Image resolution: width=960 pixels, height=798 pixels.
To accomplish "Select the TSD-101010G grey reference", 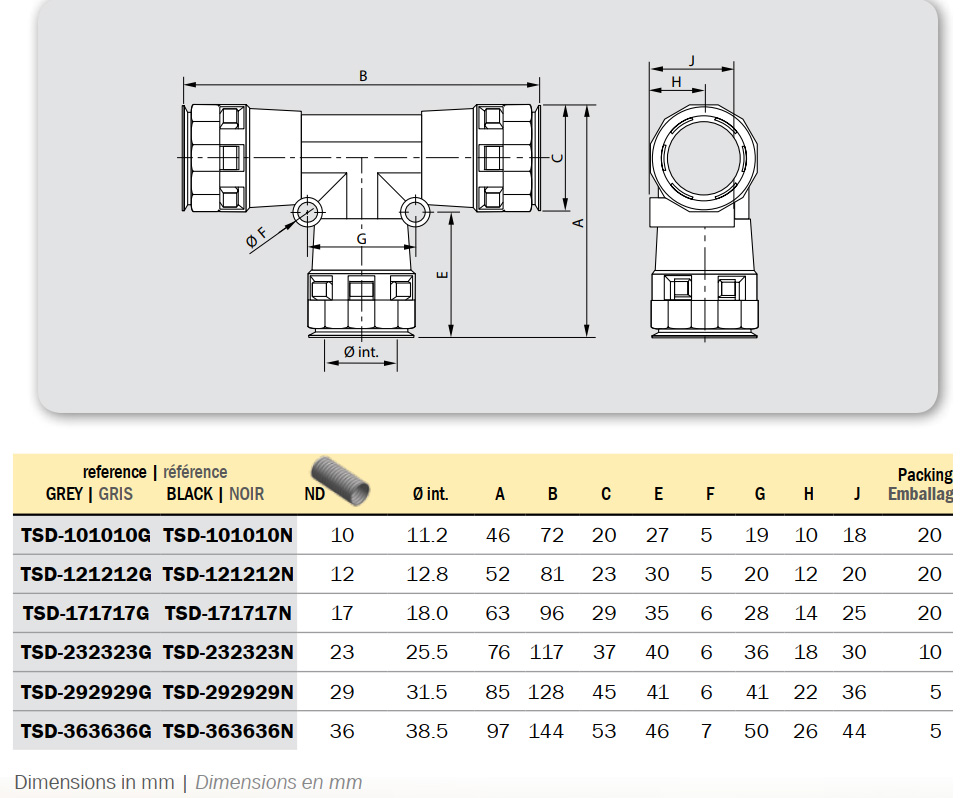I will [86, 535].
